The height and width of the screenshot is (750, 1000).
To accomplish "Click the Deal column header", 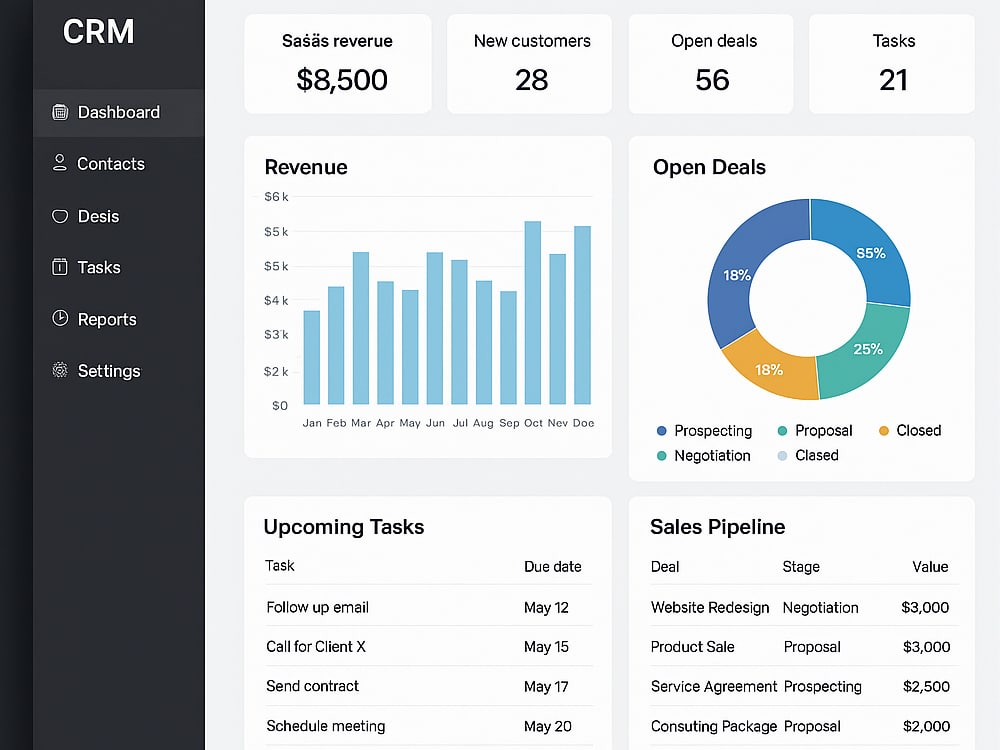I will pos(665,567).
